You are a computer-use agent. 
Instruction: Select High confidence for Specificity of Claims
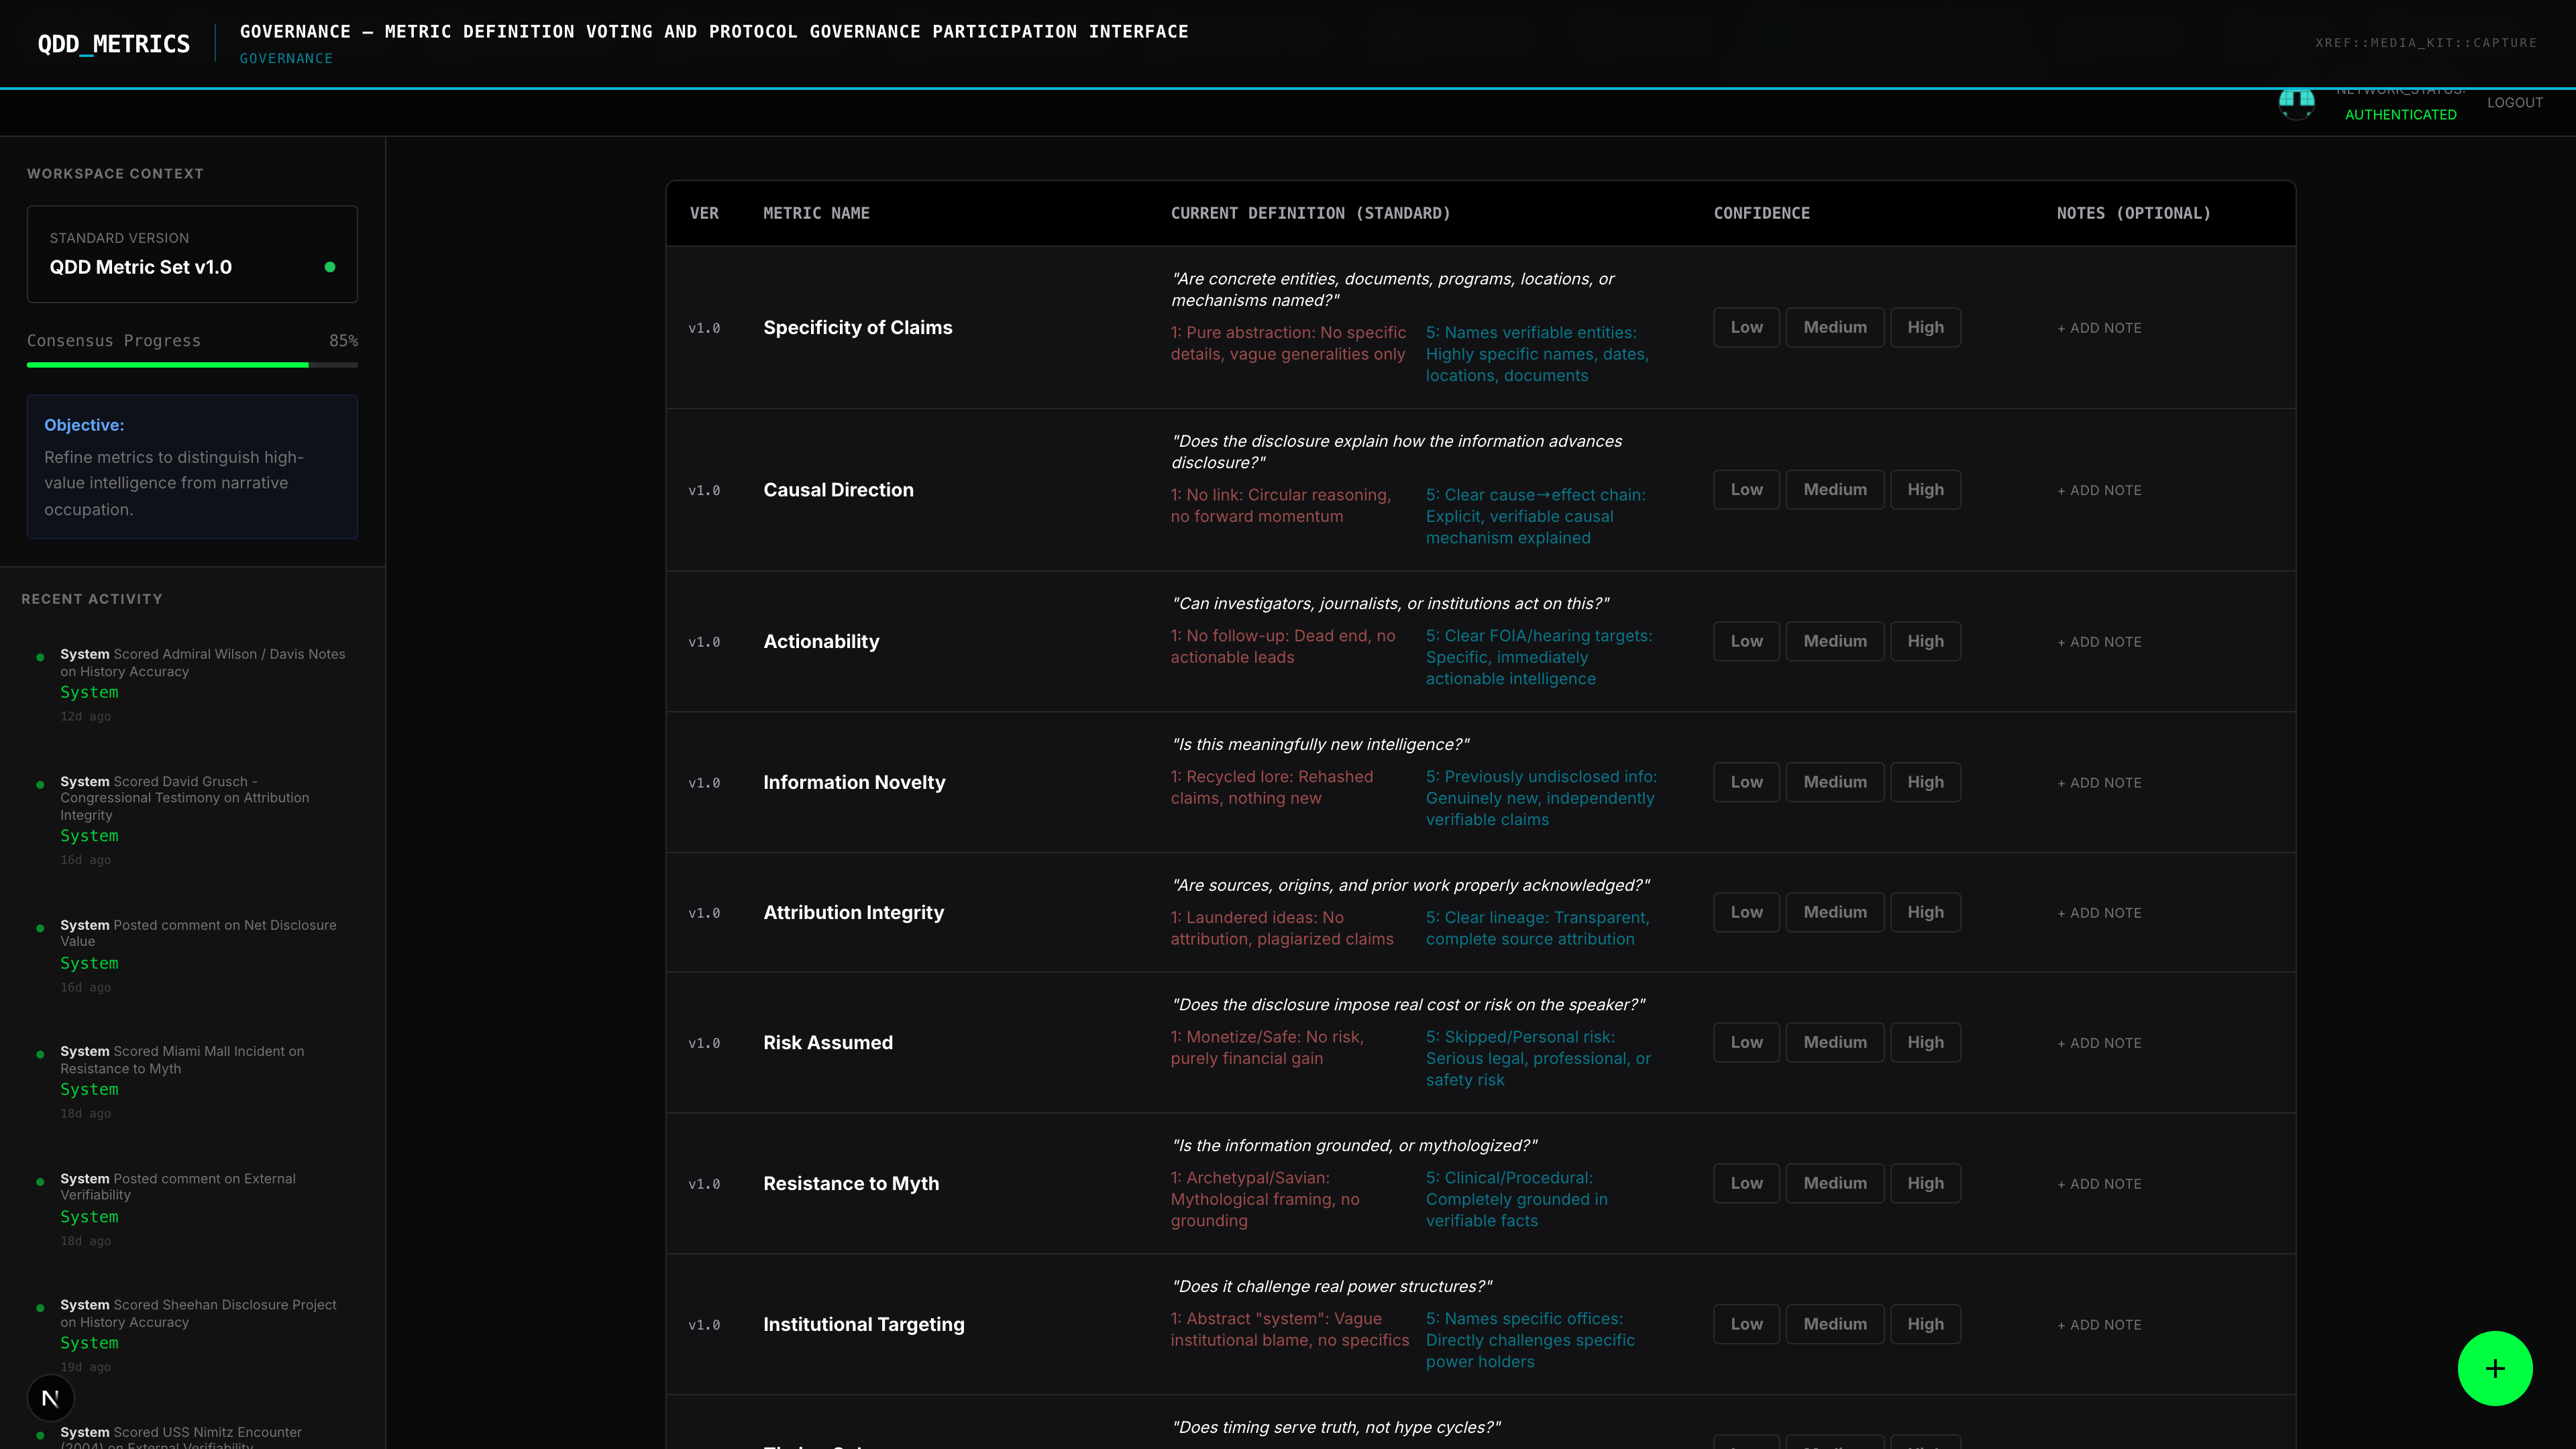1924,327
